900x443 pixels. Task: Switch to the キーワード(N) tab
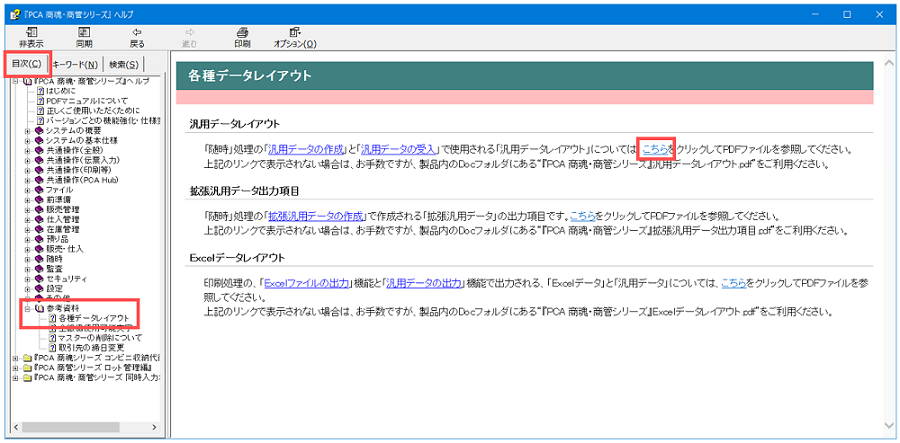tap(76, 64)
